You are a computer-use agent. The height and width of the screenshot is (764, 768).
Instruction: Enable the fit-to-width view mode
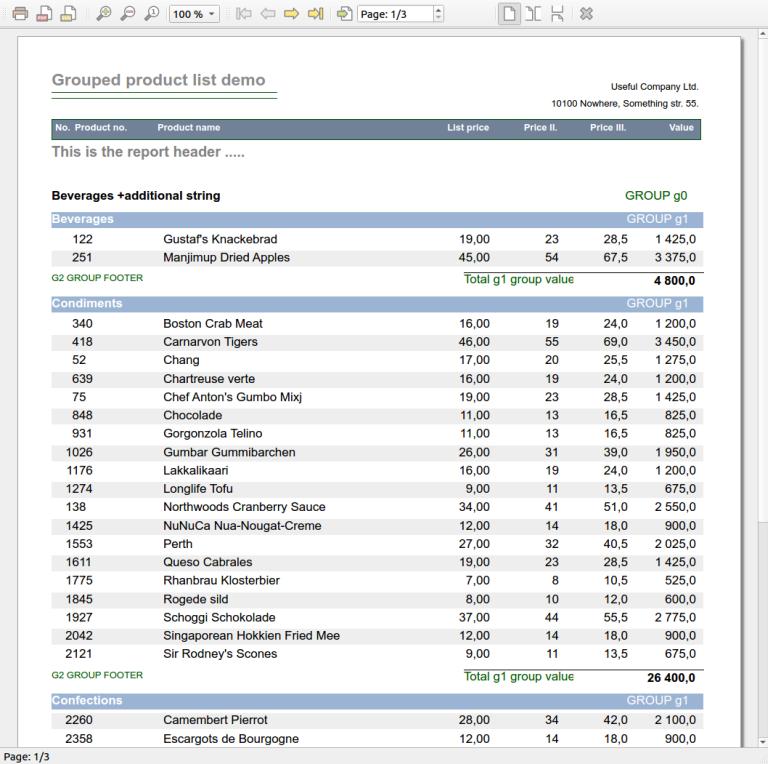pos(533,14)
